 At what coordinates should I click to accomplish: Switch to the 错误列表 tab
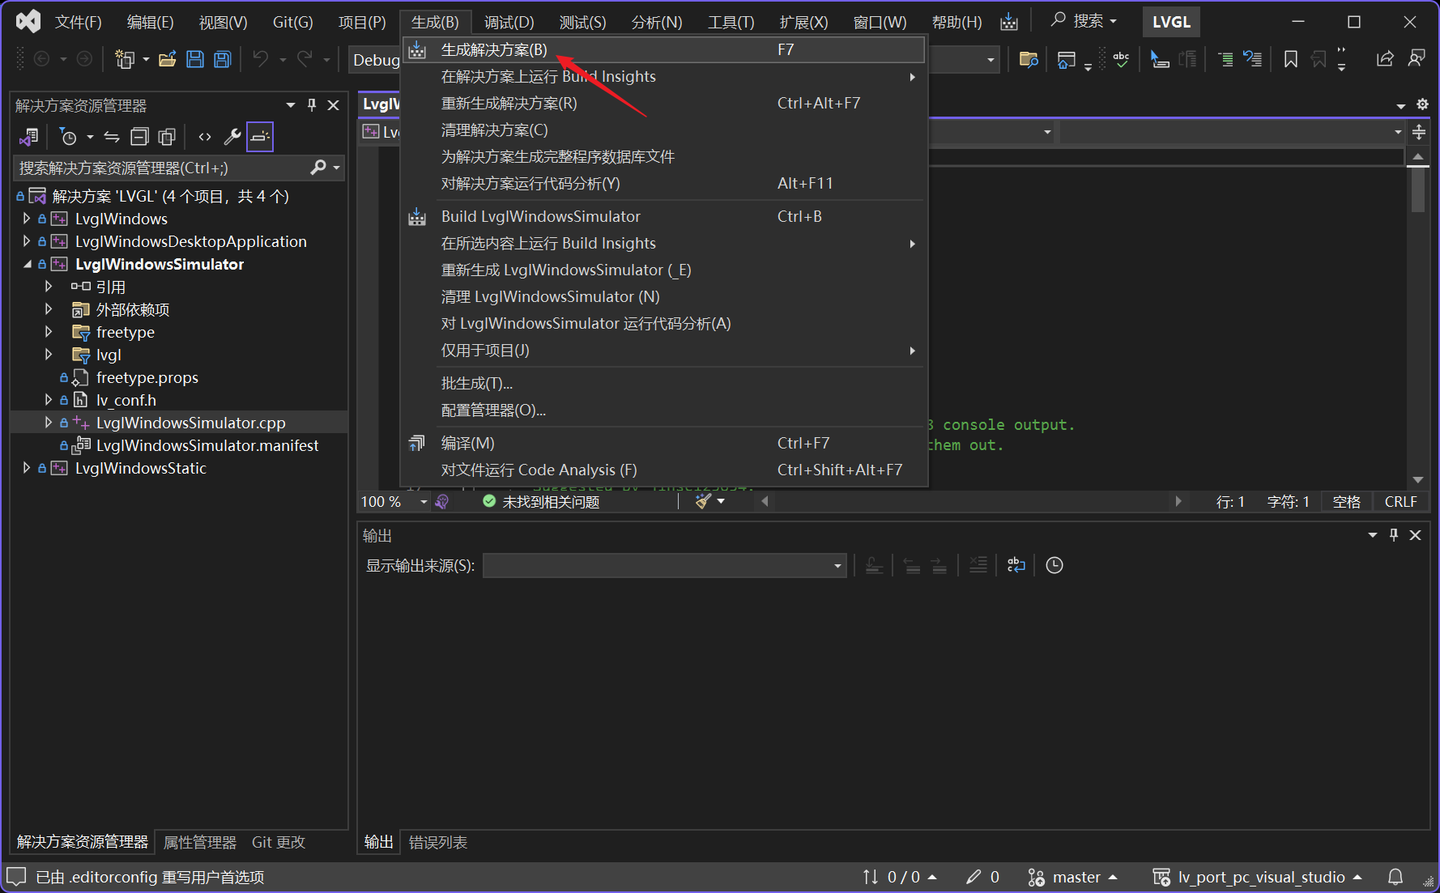(x=437, y=842)
